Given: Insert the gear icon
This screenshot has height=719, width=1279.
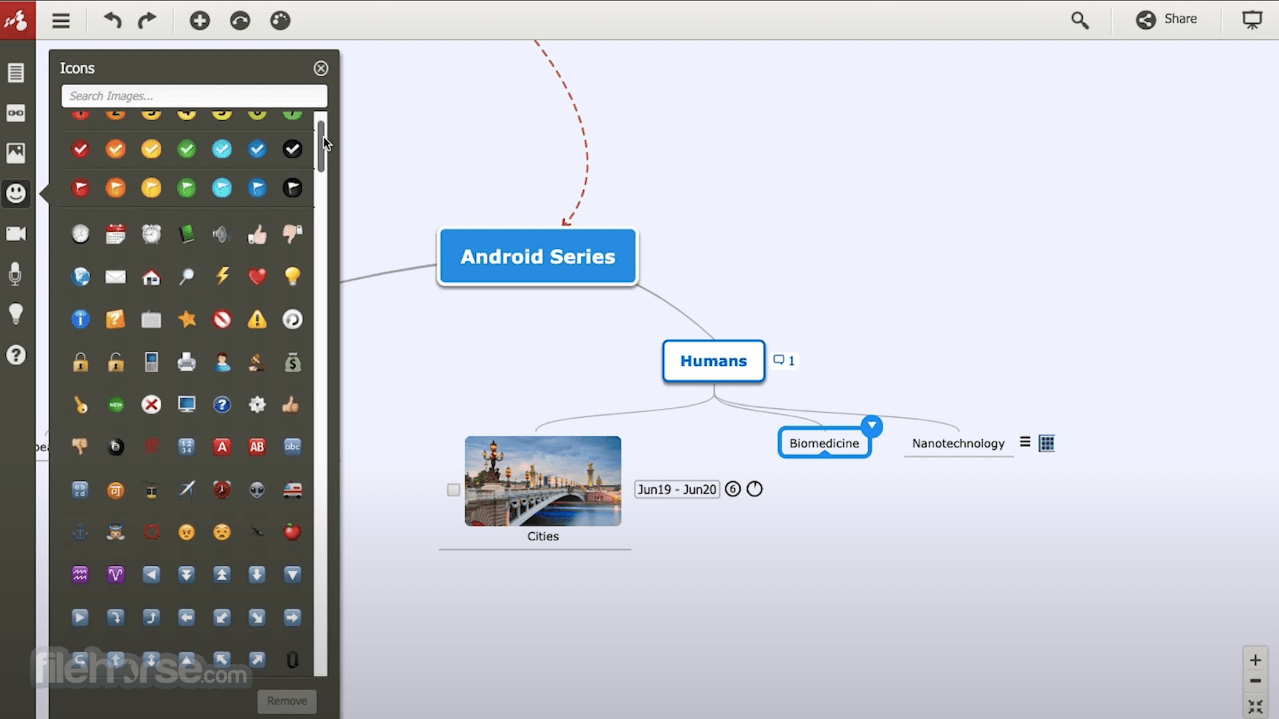Looking at the screenshot, I should (x=257, y=405).
